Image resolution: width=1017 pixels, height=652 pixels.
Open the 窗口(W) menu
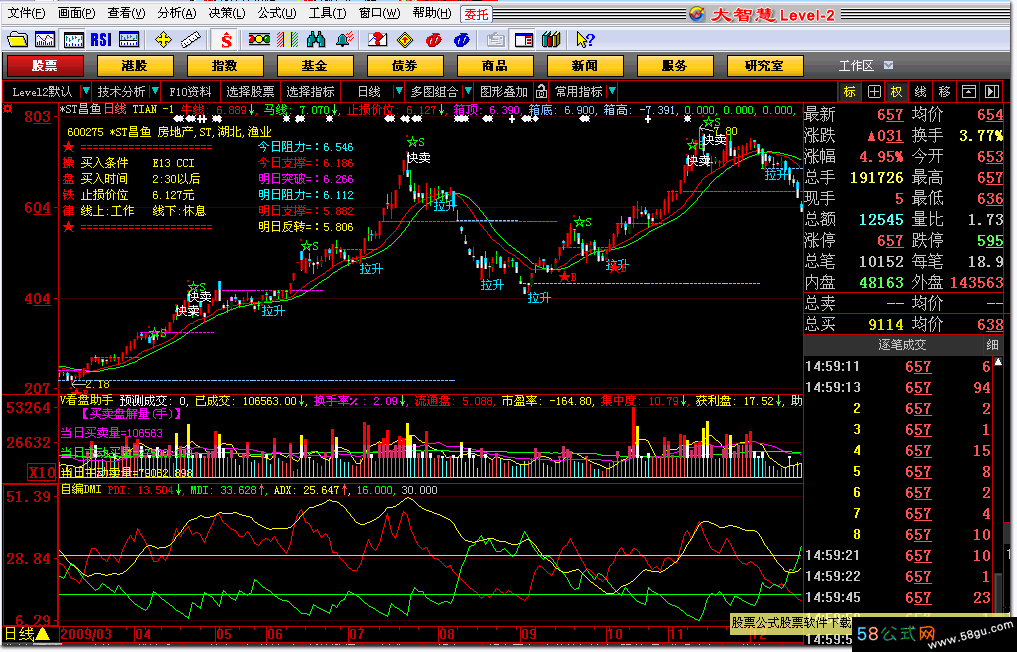[379, 13]
